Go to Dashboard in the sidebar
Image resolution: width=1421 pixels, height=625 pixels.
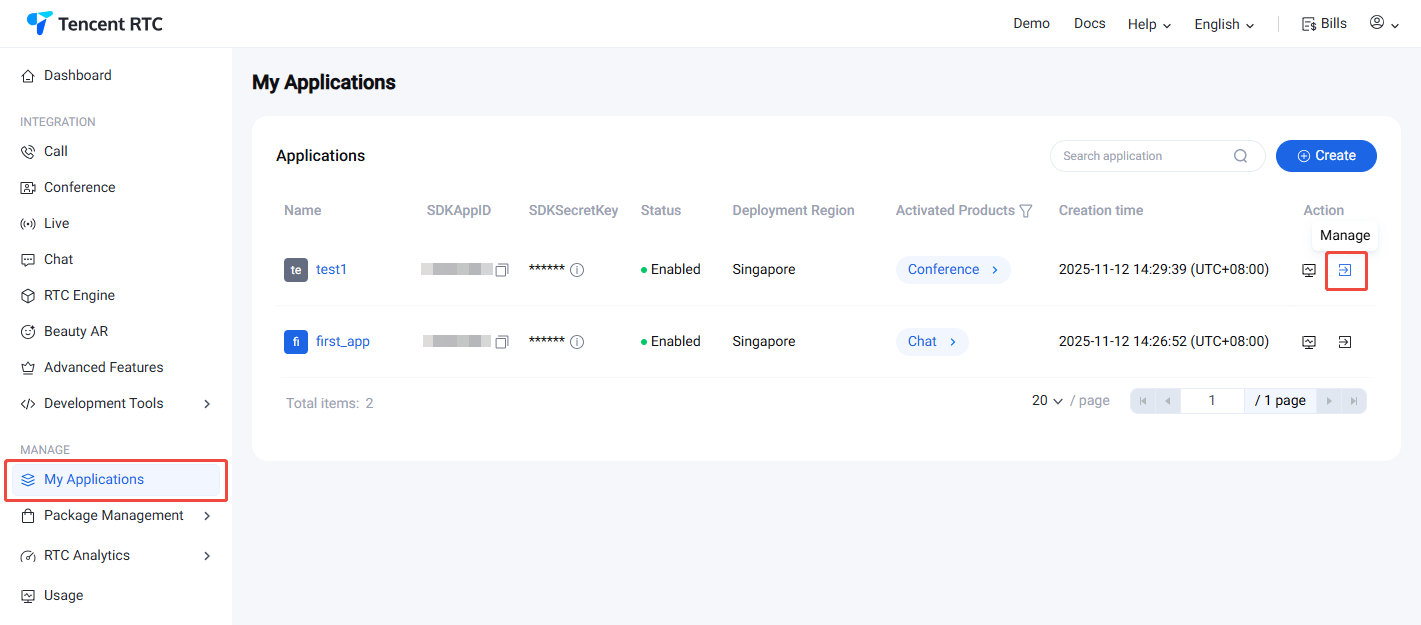(x=77, y=76)
